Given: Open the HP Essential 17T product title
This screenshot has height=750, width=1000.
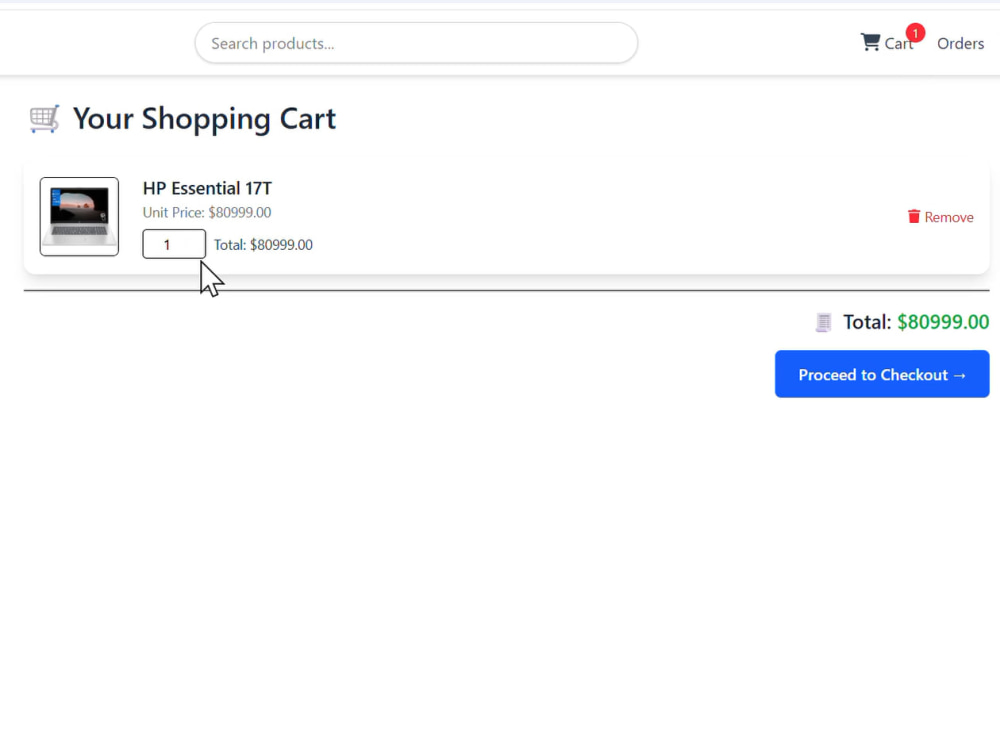Looking at the screenshot, I should coord(207,188).
